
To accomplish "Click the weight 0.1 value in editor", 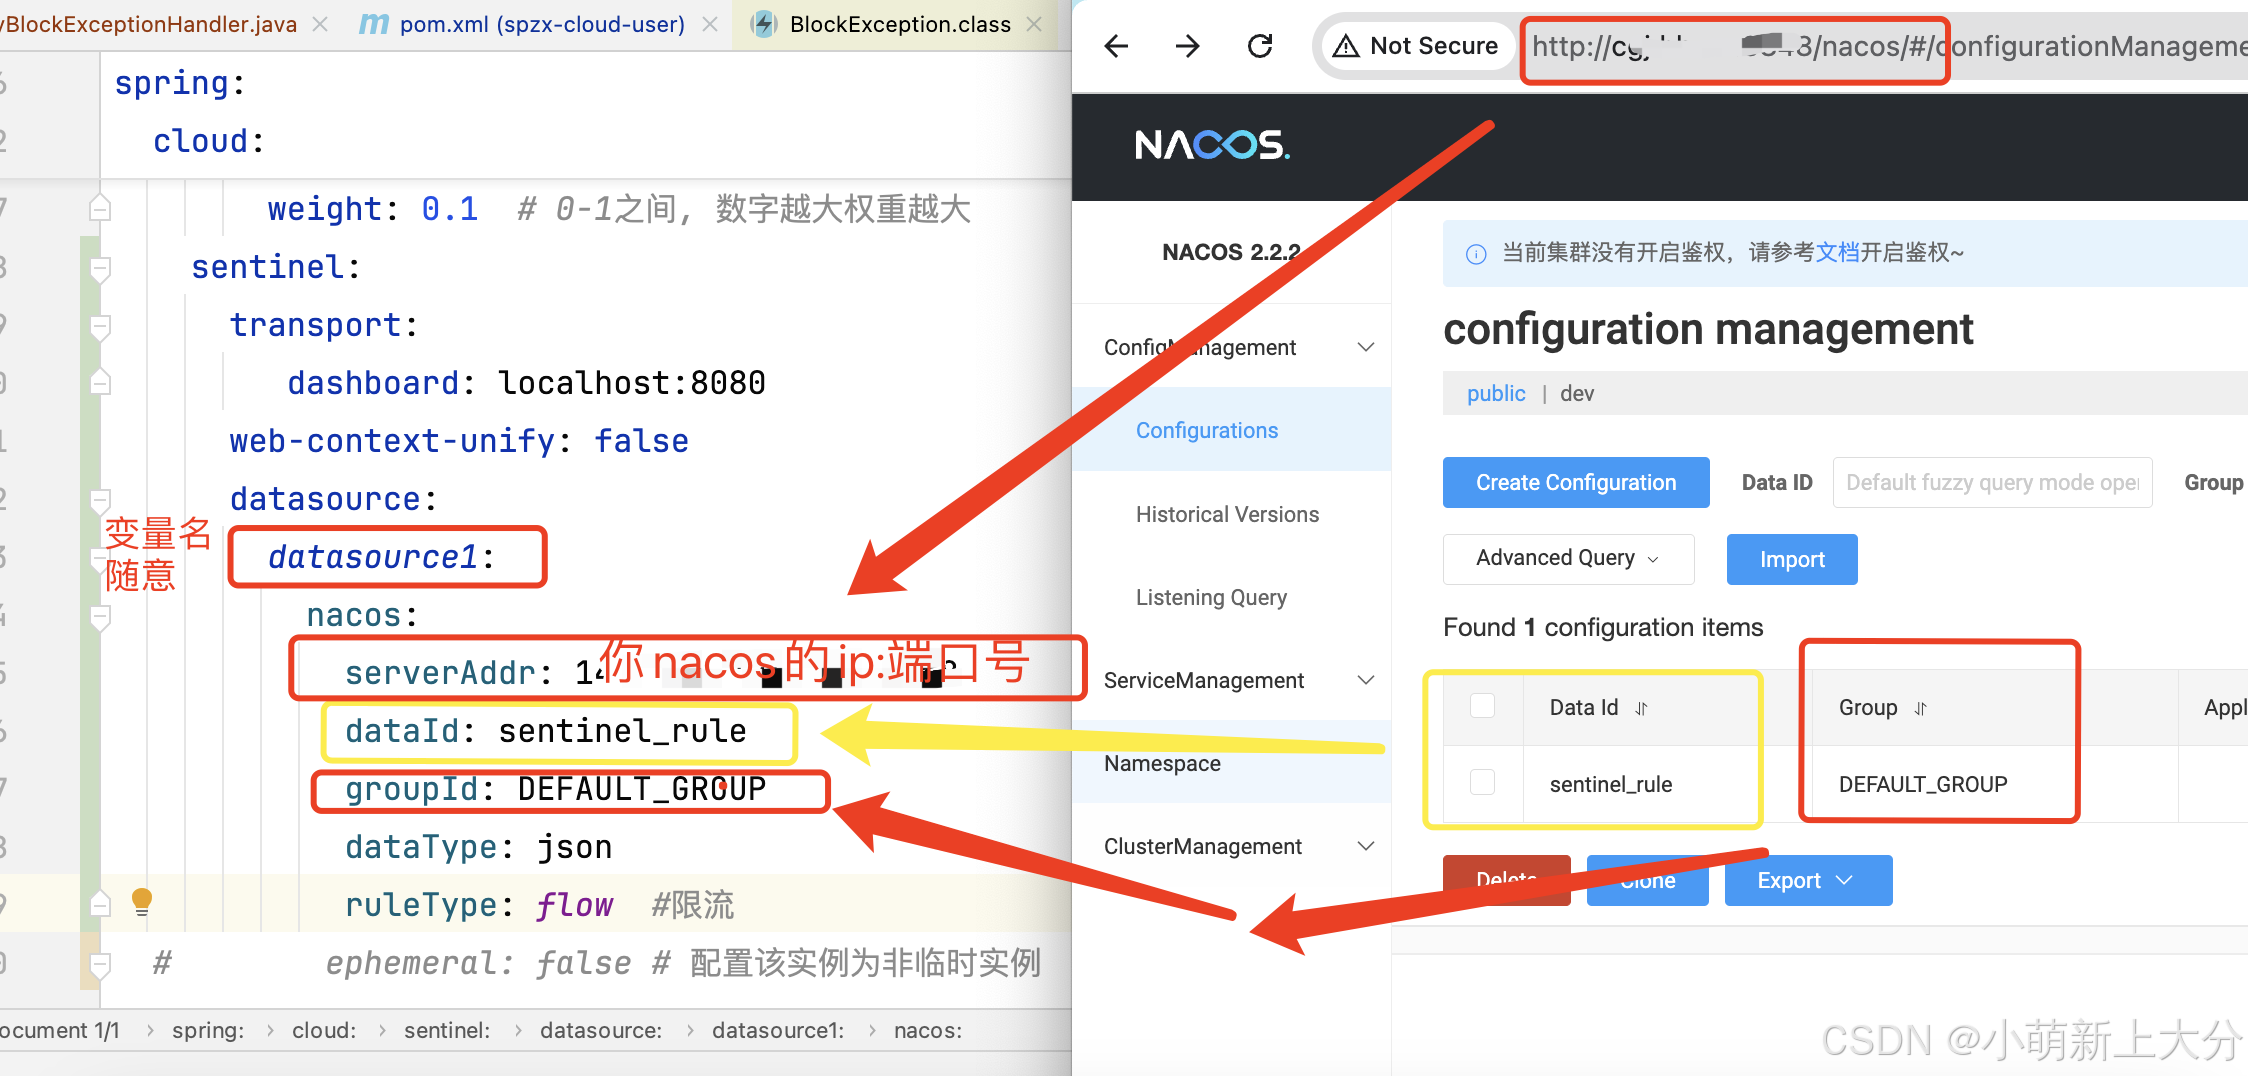I will 449,209.
